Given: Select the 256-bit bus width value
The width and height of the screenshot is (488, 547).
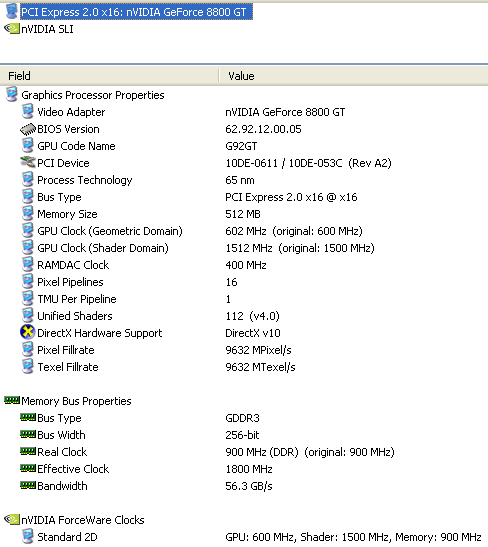Looking at the screenshot, I should tap(242, 435).
